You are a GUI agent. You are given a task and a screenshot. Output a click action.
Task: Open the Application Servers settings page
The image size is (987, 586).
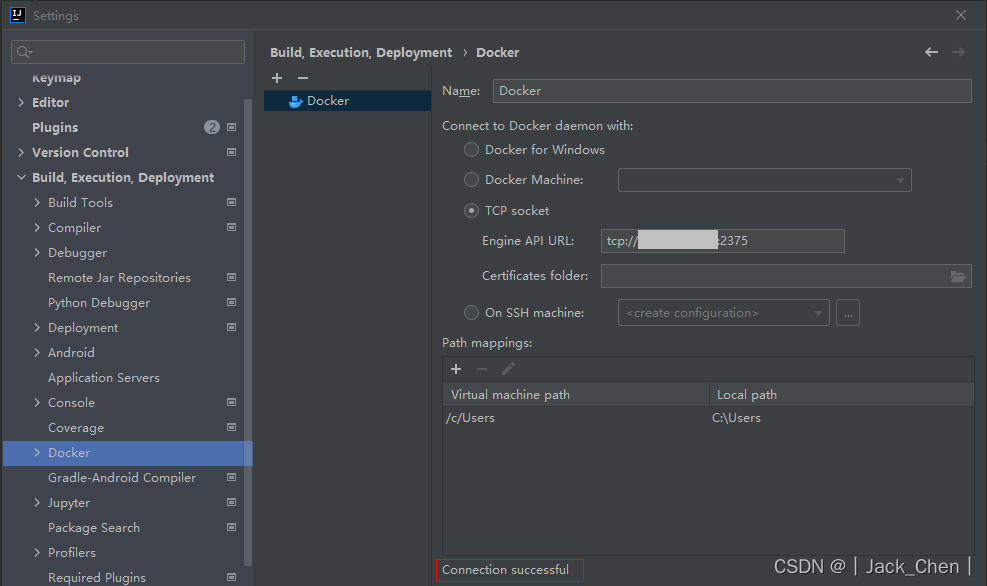[104, 378]
